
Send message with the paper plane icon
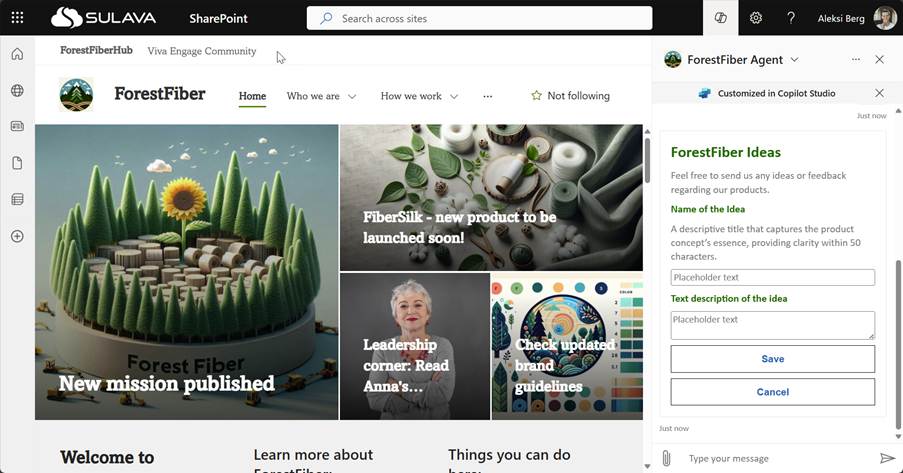pyautogui.click(x=887, y=458)
